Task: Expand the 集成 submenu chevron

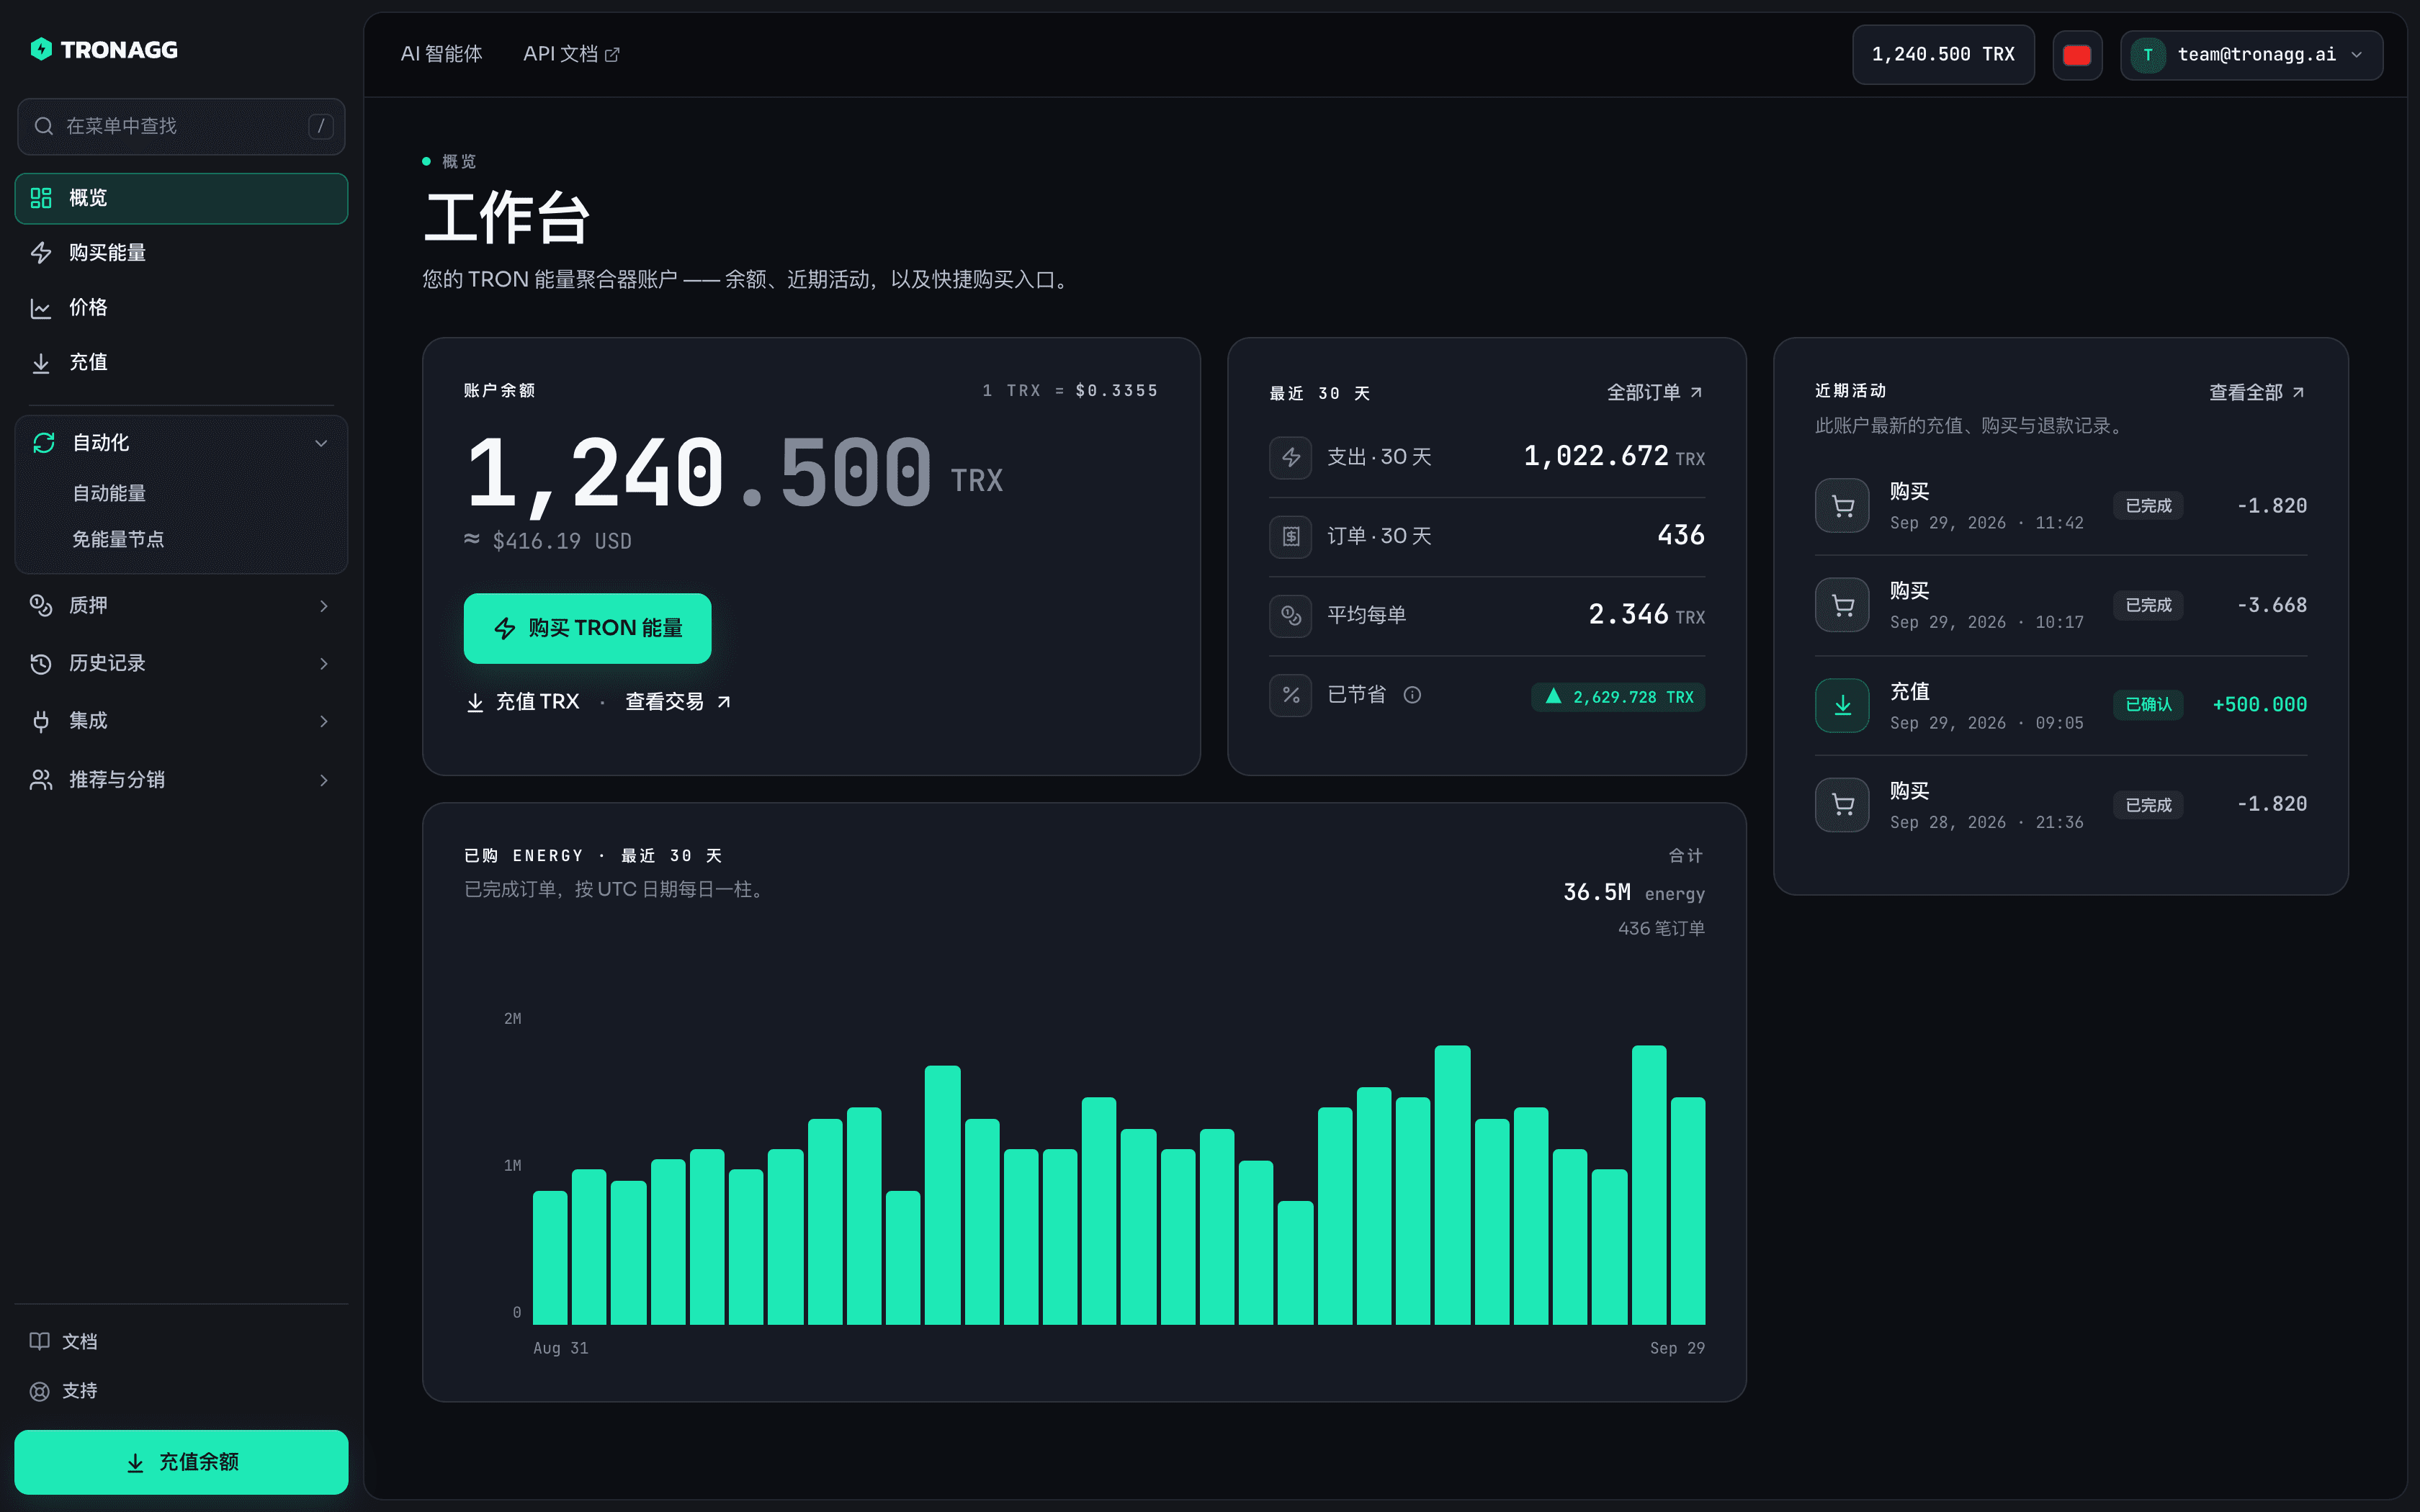Action: [323, 721]
